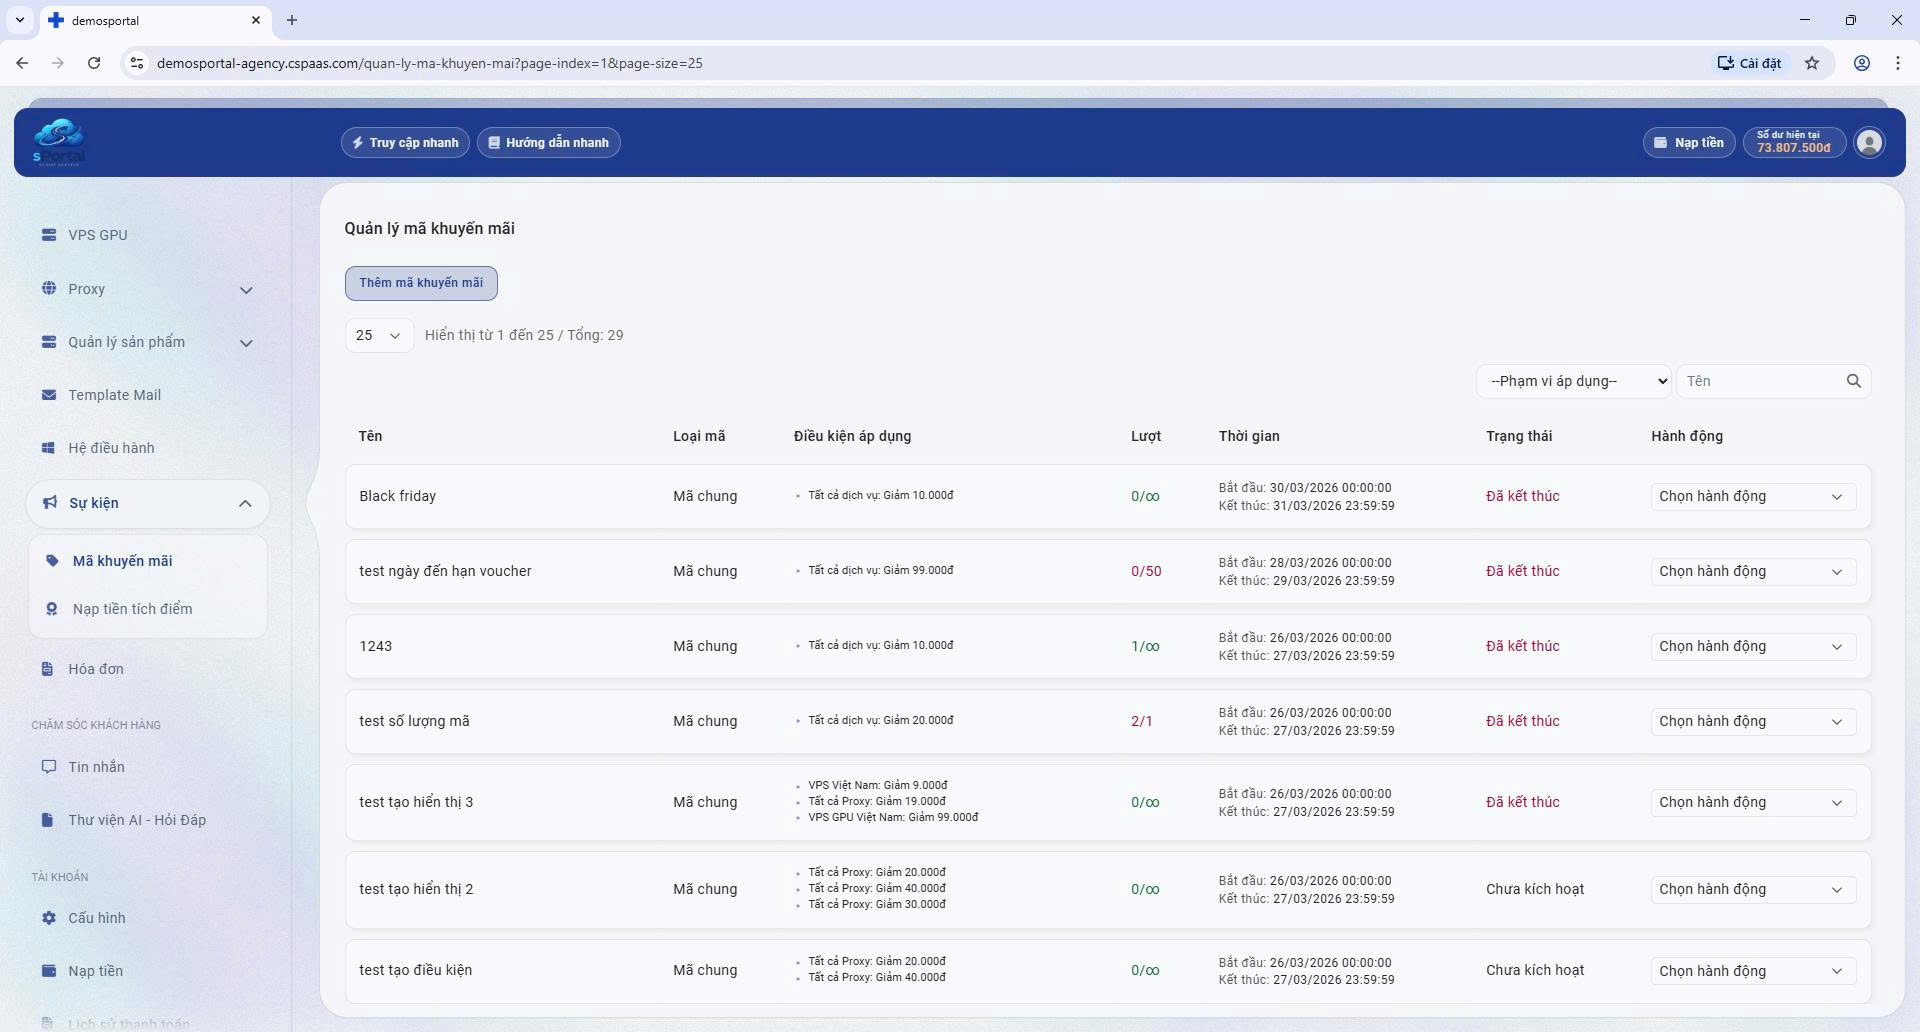Click the Số dư hiện tại balance pill

point(1794,143)
